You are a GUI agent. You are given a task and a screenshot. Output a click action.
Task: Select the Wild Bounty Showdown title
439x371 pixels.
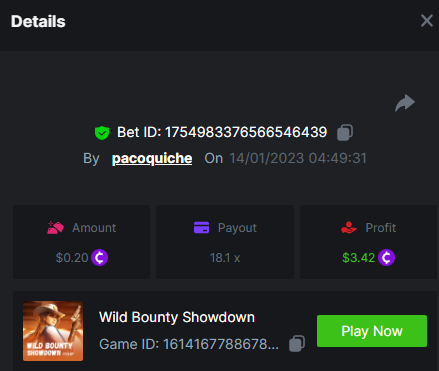pyautogui.click(x=177, y=317)
